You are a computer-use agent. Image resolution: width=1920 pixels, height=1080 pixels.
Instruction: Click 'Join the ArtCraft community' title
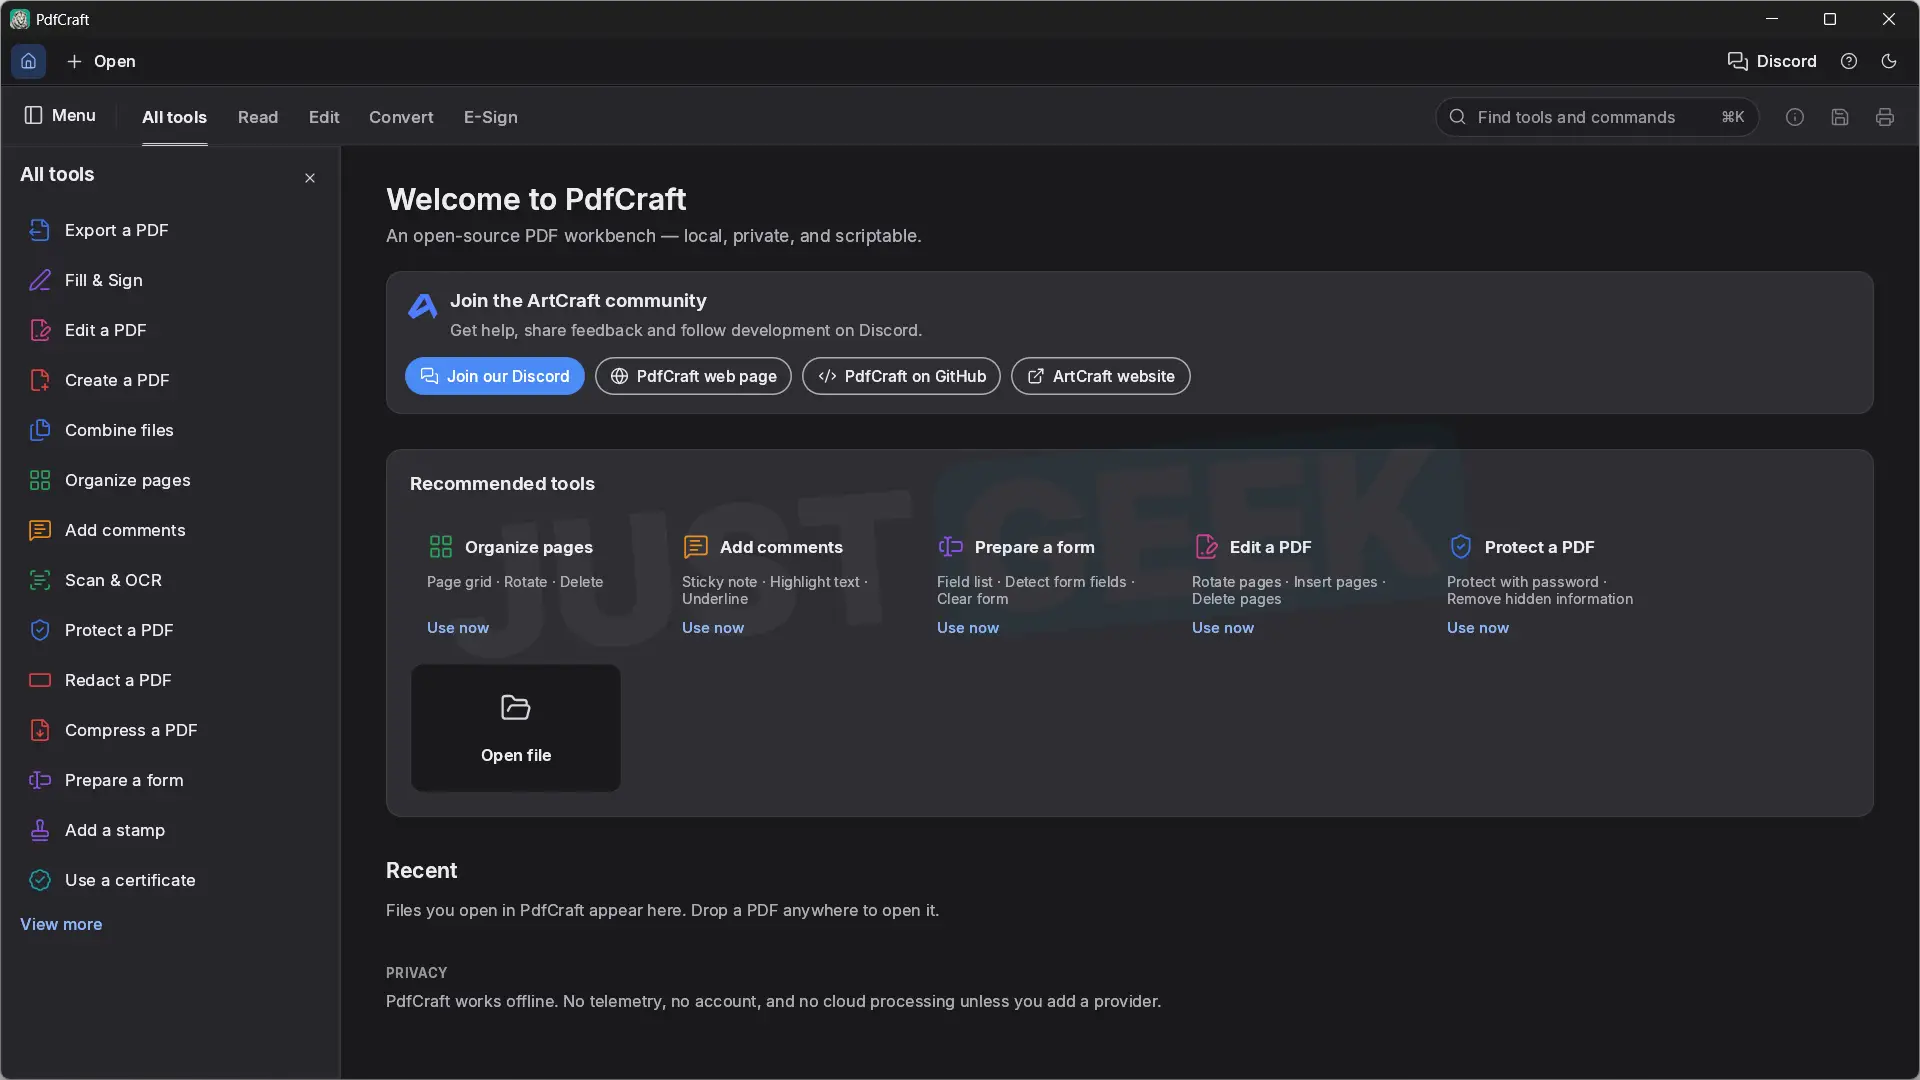578,301
